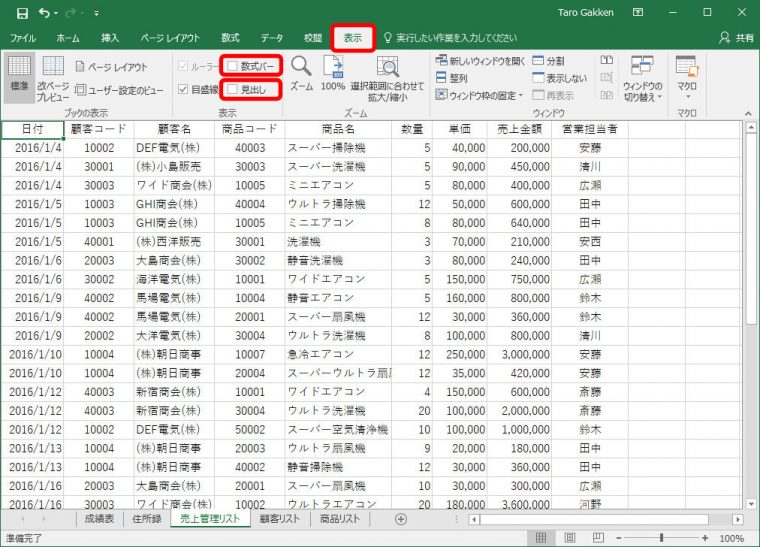Click the zoom slider handle
The height and width of the screenshot is (547, 760).
click(x=662, y=538)
